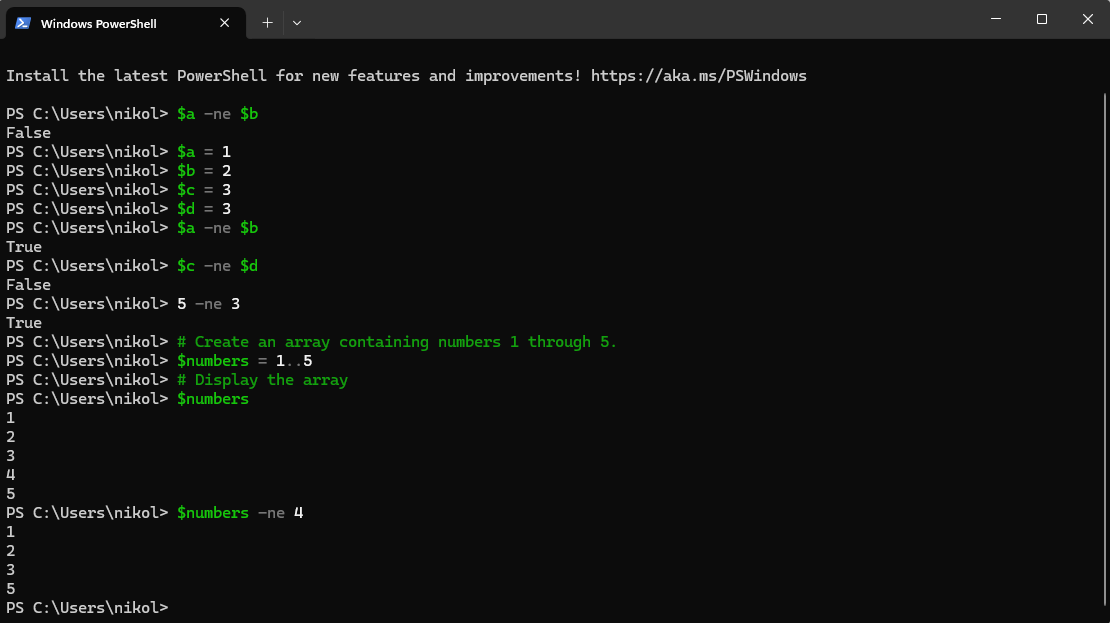Close the Windows PowerShell tab
This screenshot has height=623, width=1110.
coord(224,23)
